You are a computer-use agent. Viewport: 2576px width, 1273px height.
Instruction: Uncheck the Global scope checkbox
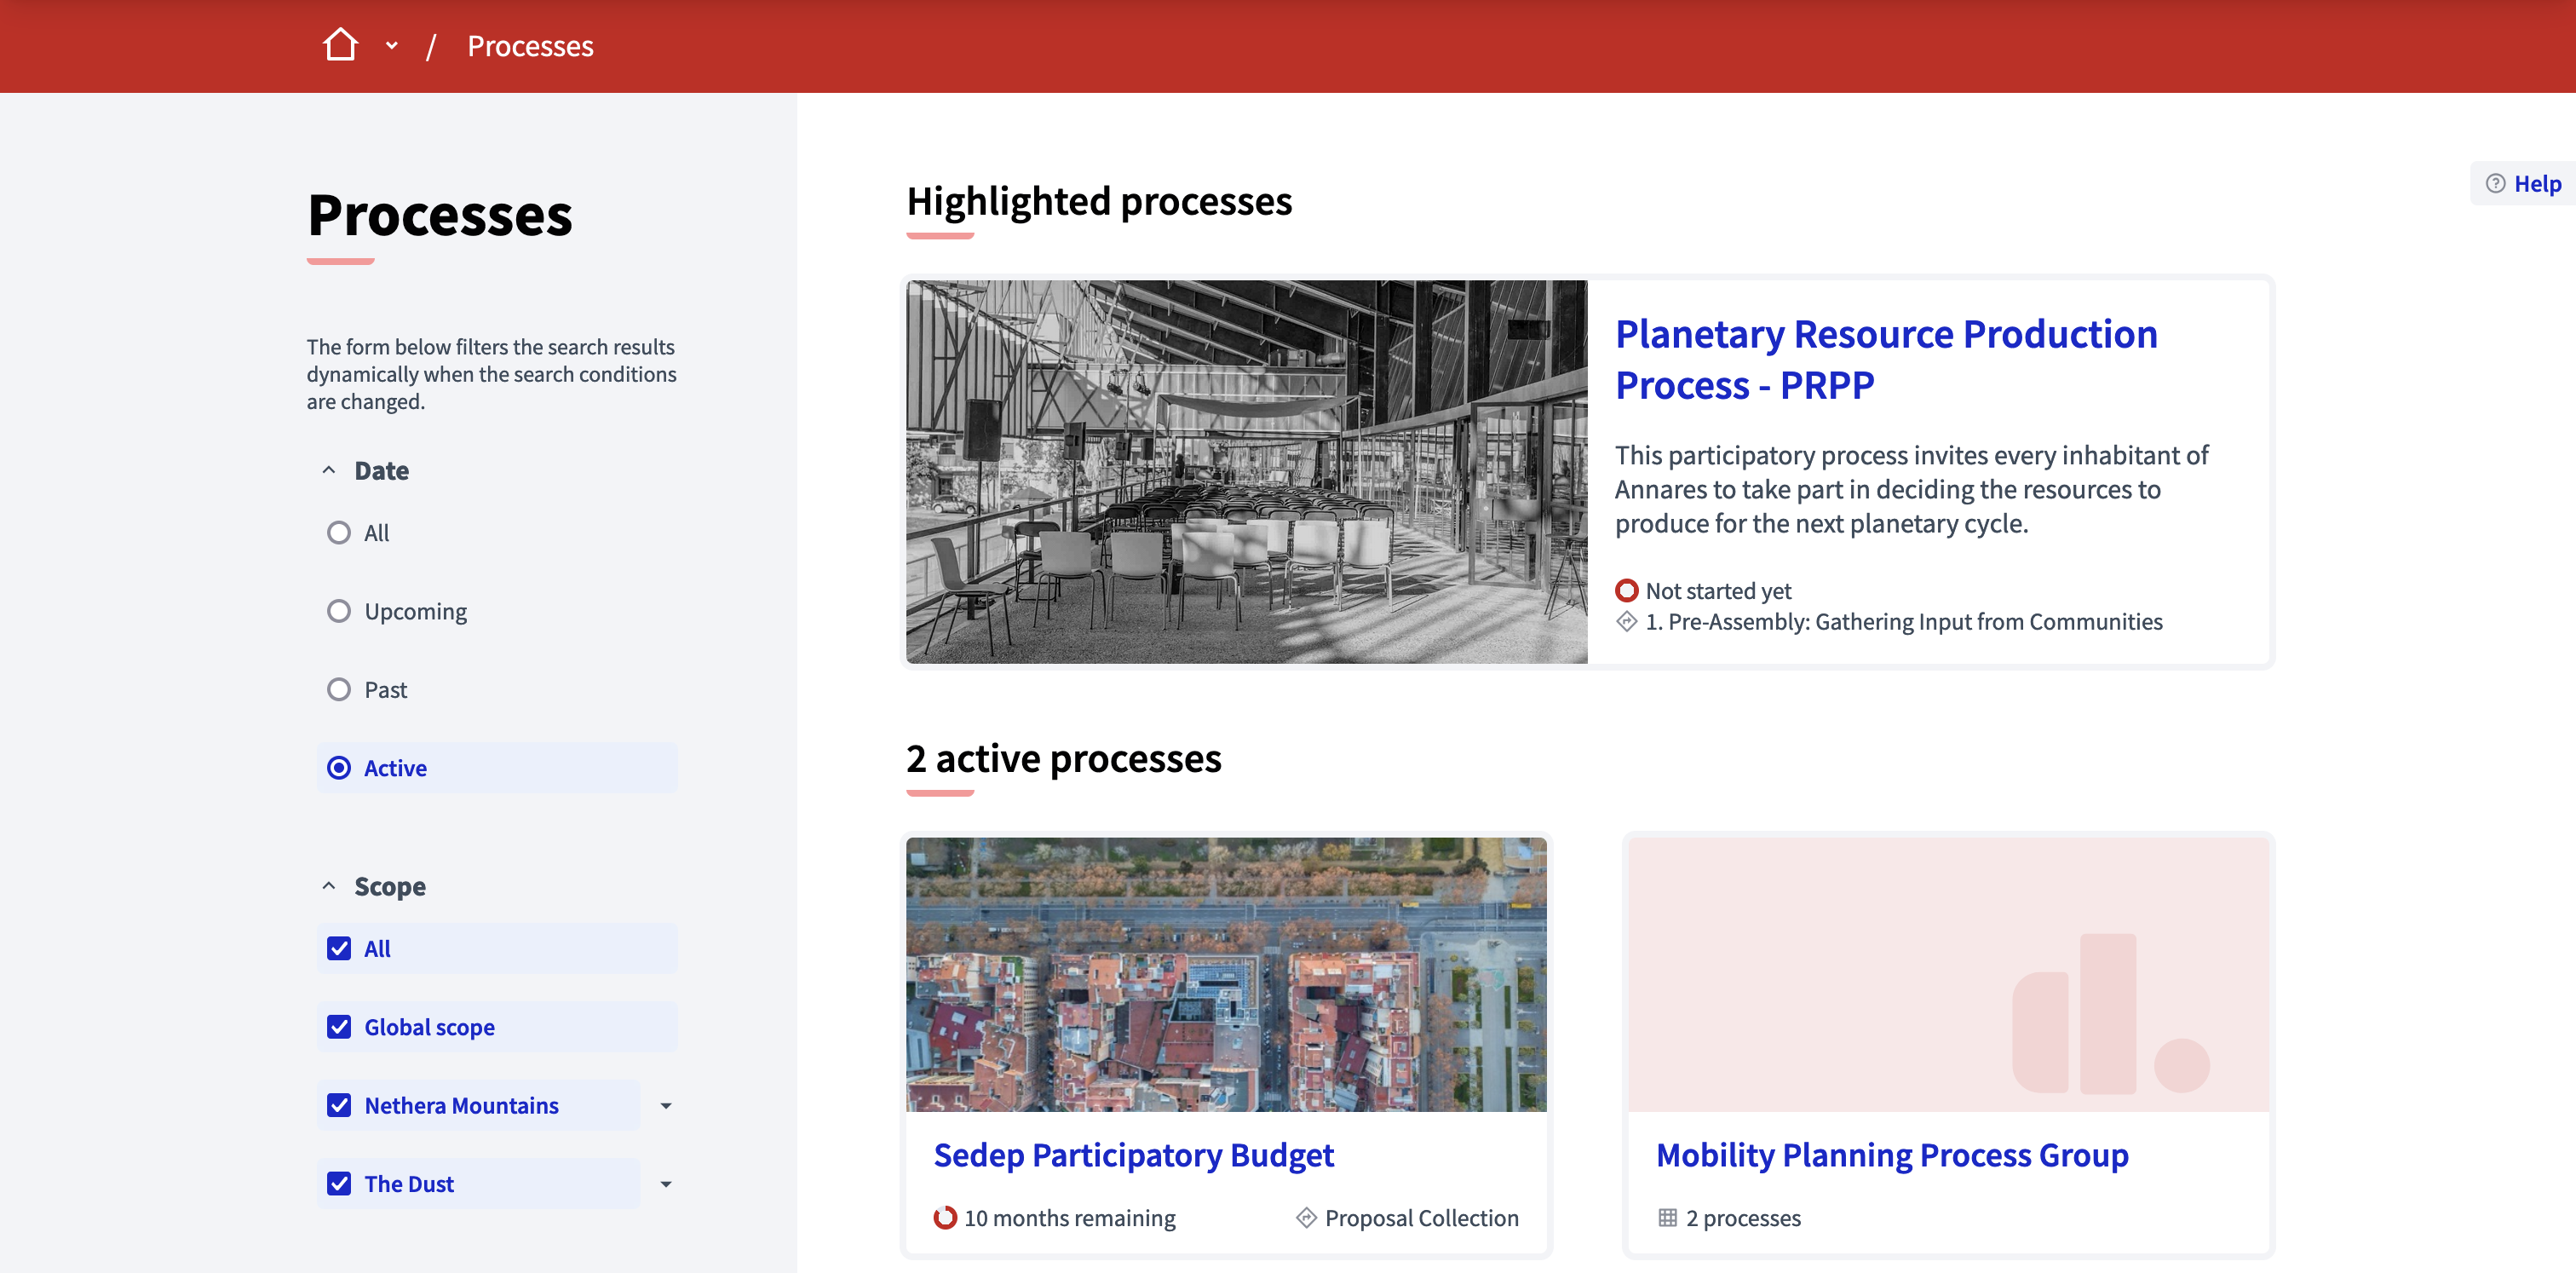[x=339, y=1027]
